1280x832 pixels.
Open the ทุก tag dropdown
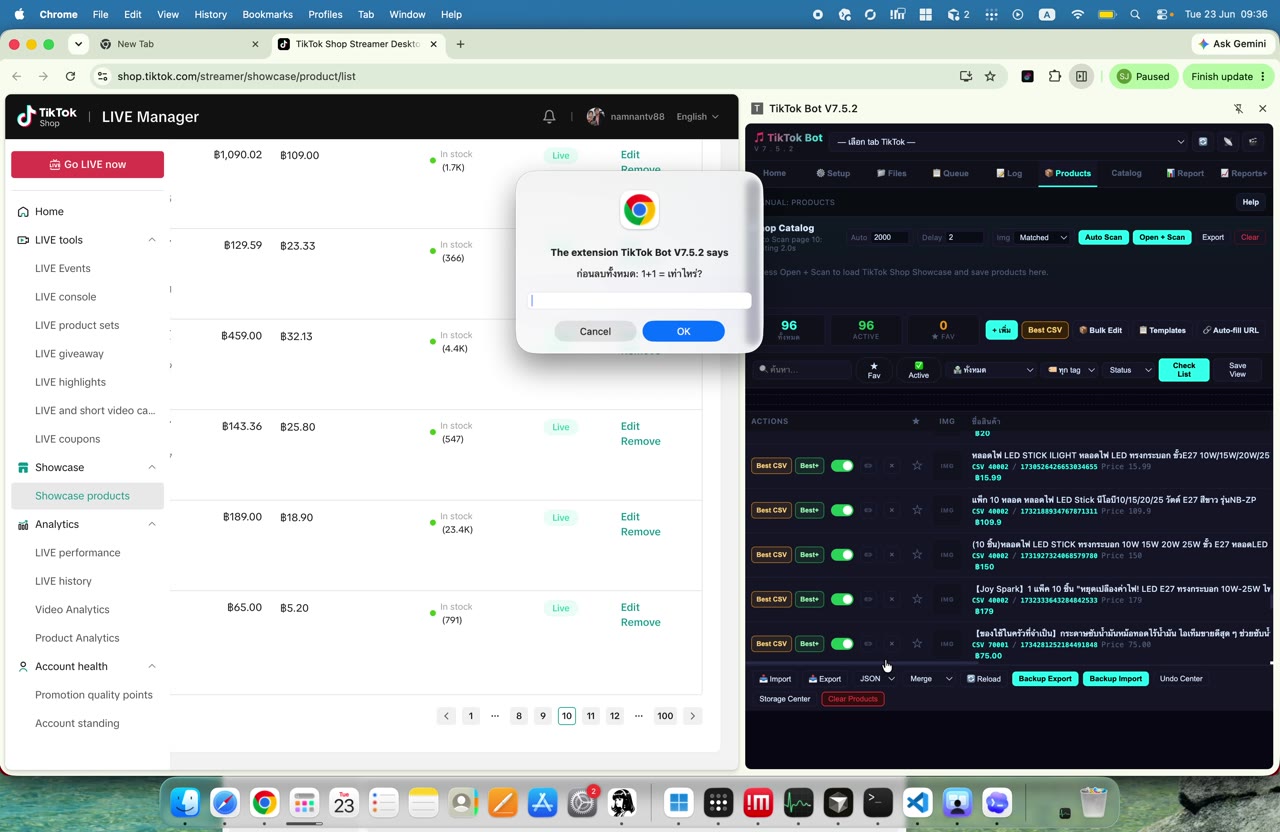tap(1071, 370)
